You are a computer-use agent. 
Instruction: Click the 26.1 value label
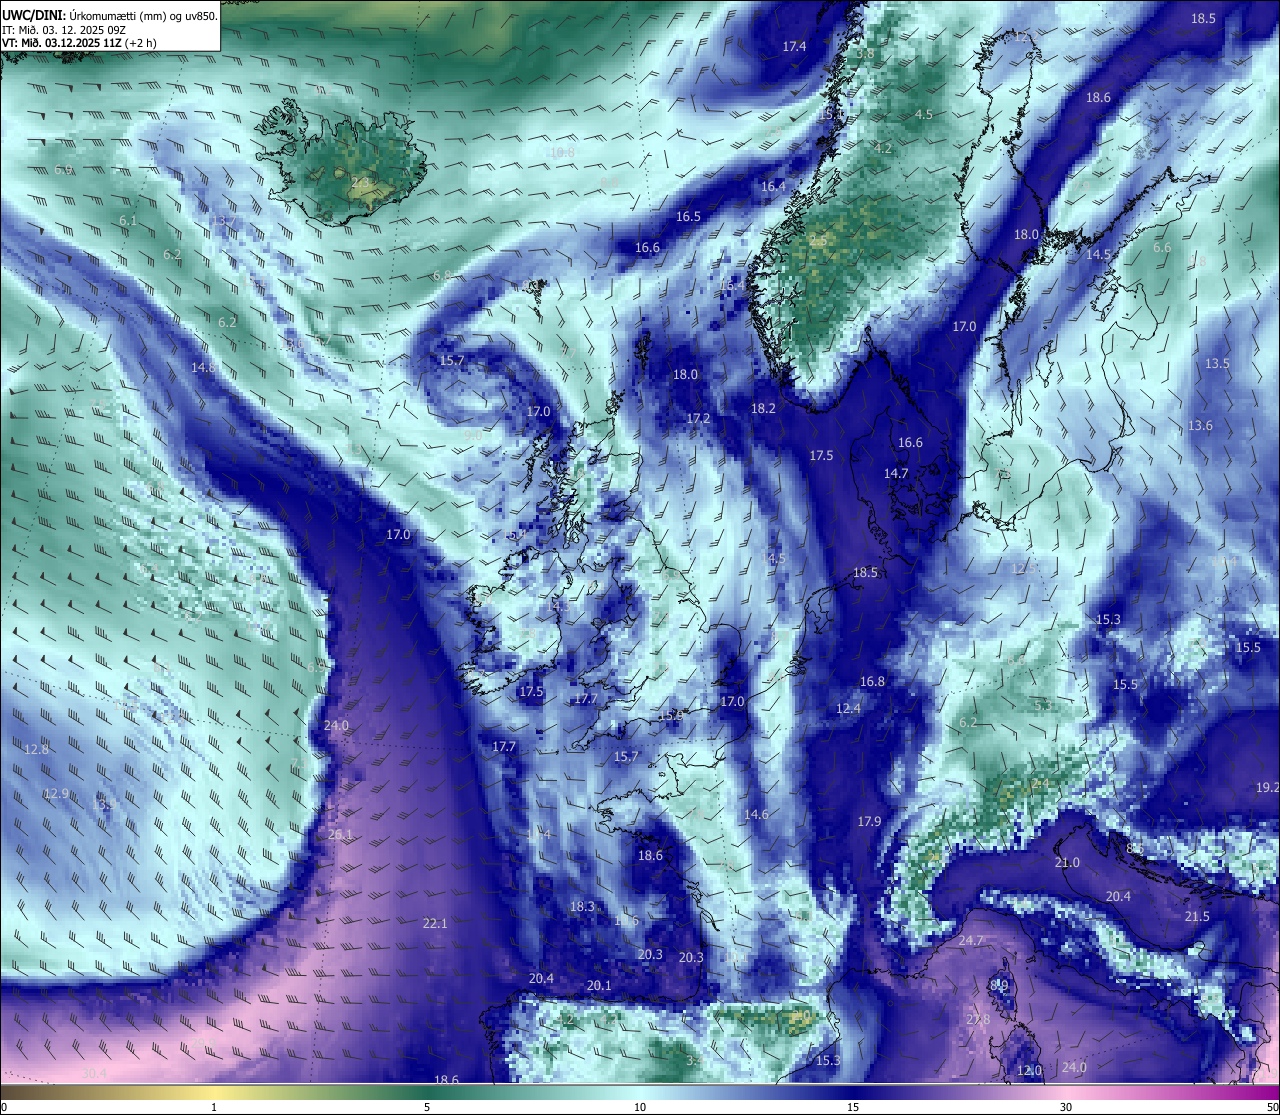pos(340,833)
